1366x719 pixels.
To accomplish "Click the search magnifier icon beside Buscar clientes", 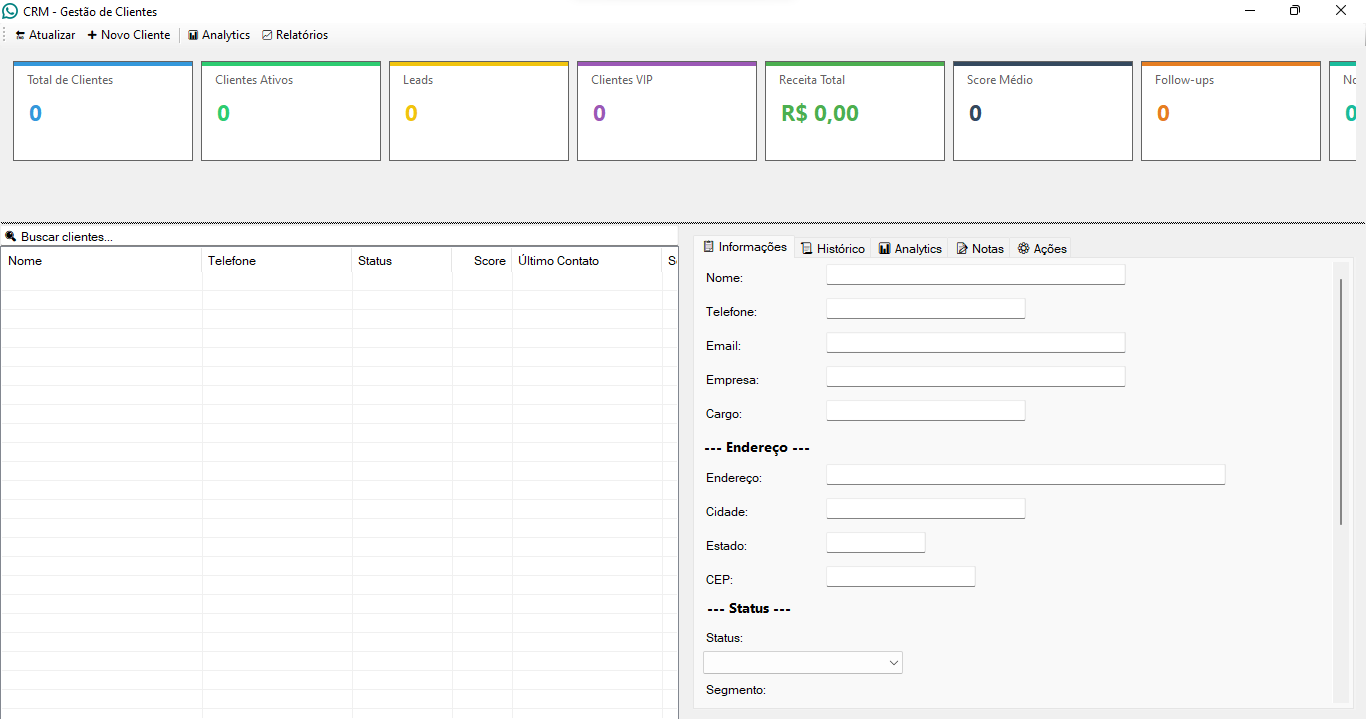I will 10,237.
